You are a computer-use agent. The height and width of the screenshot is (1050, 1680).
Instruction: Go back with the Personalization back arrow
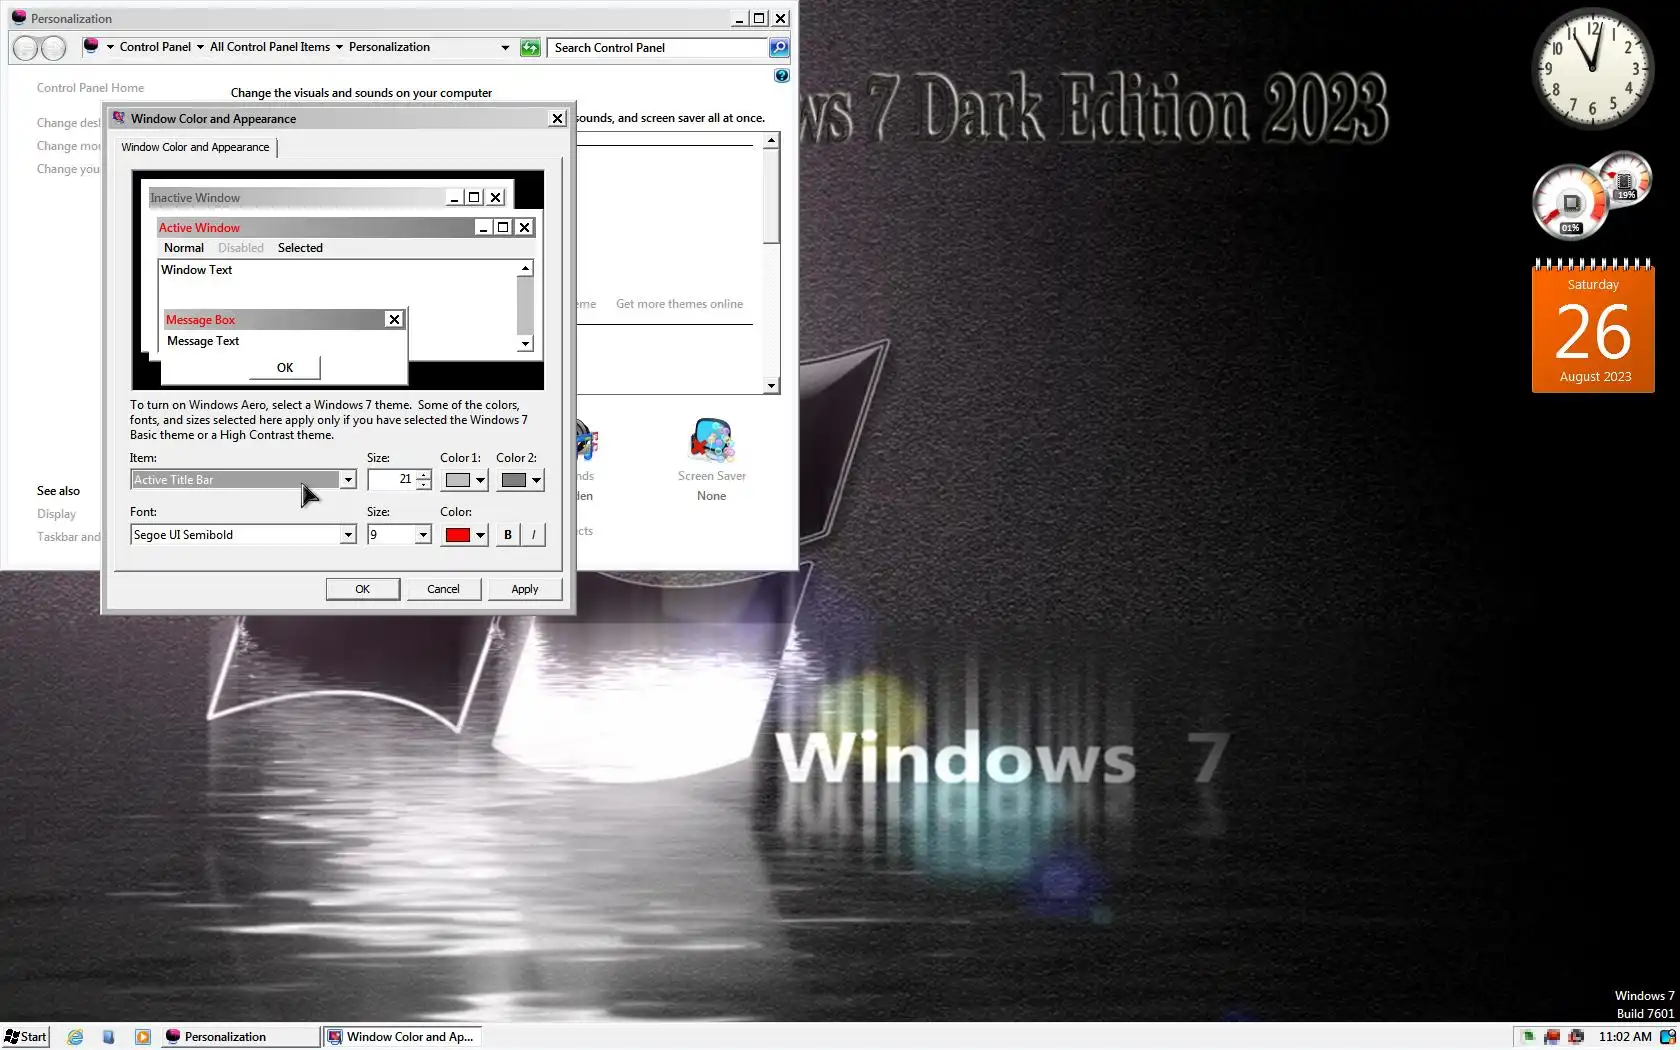27,48
